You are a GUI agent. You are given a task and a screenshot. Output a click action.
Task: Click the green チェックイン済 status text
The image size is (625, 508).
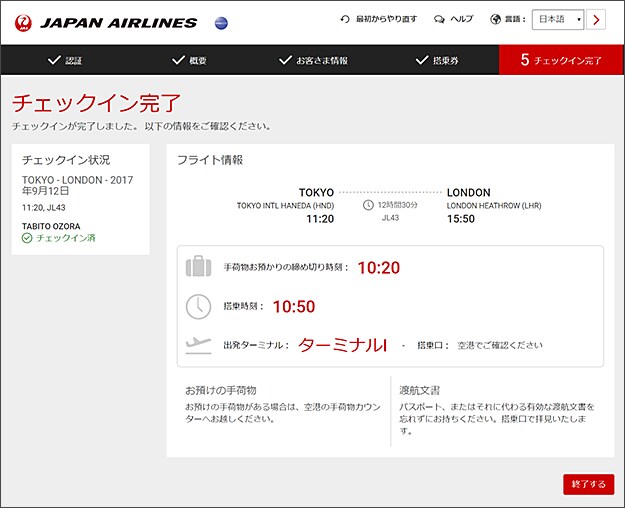66,238
